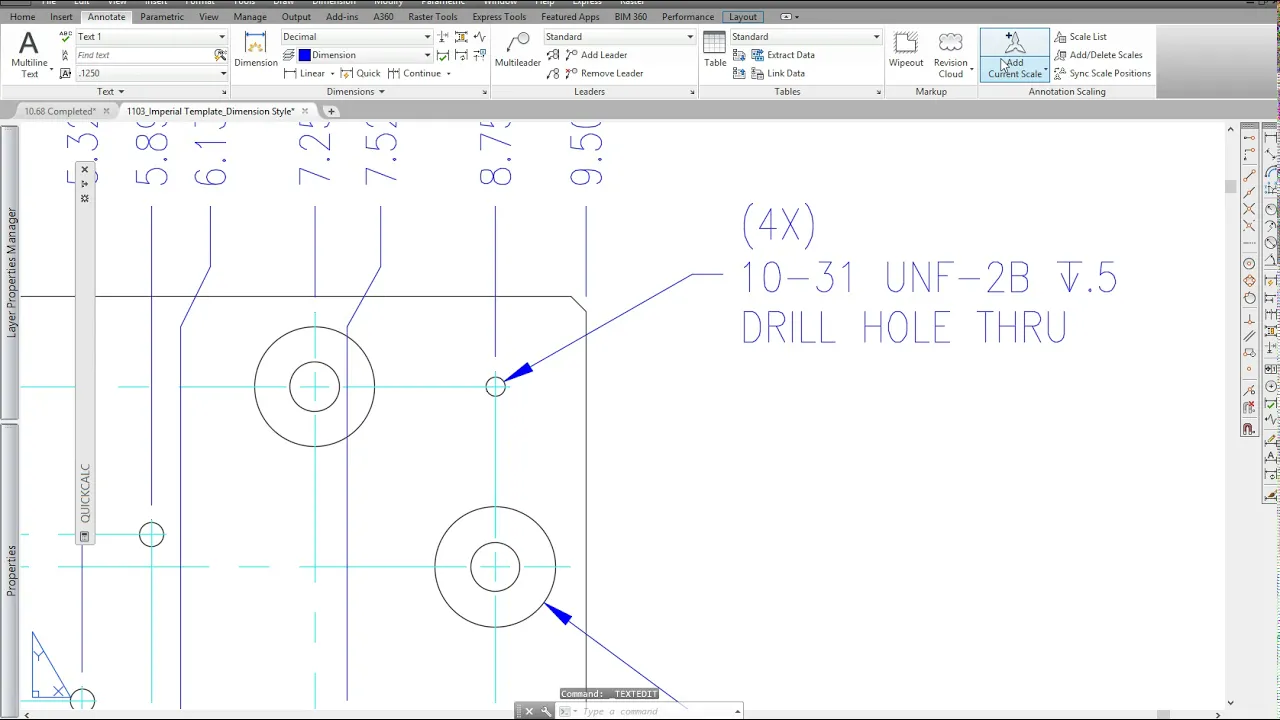
Task: Open the Parametric ribbon tab
Action: pyautogui.click(x=162, y=17)
